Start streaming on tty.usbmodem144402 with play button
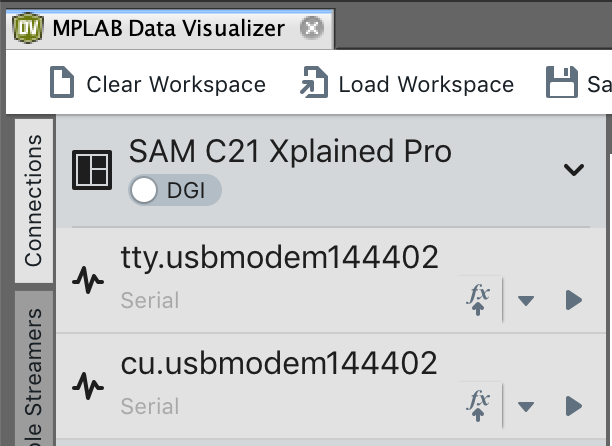 point(573,300)
